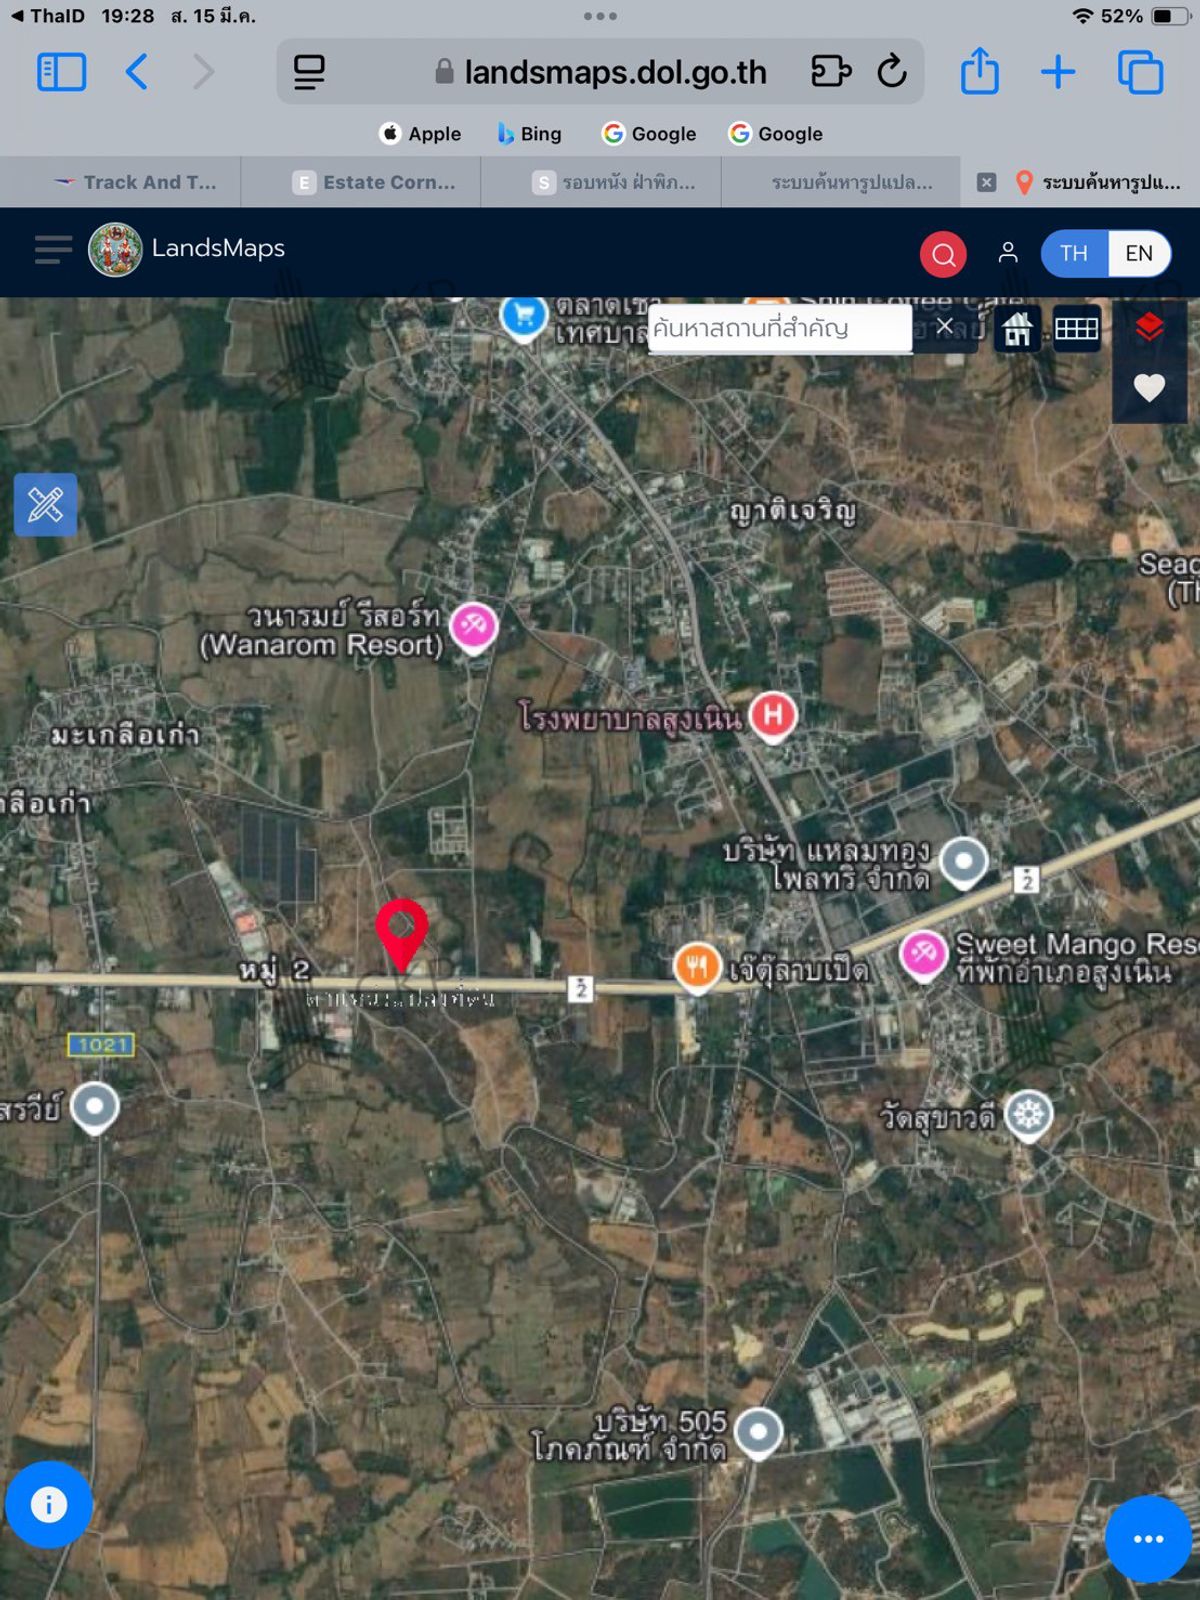Click the หมู่ 2 map label
Viewport: 1200px width, 1600px height.
coord(274,969)
